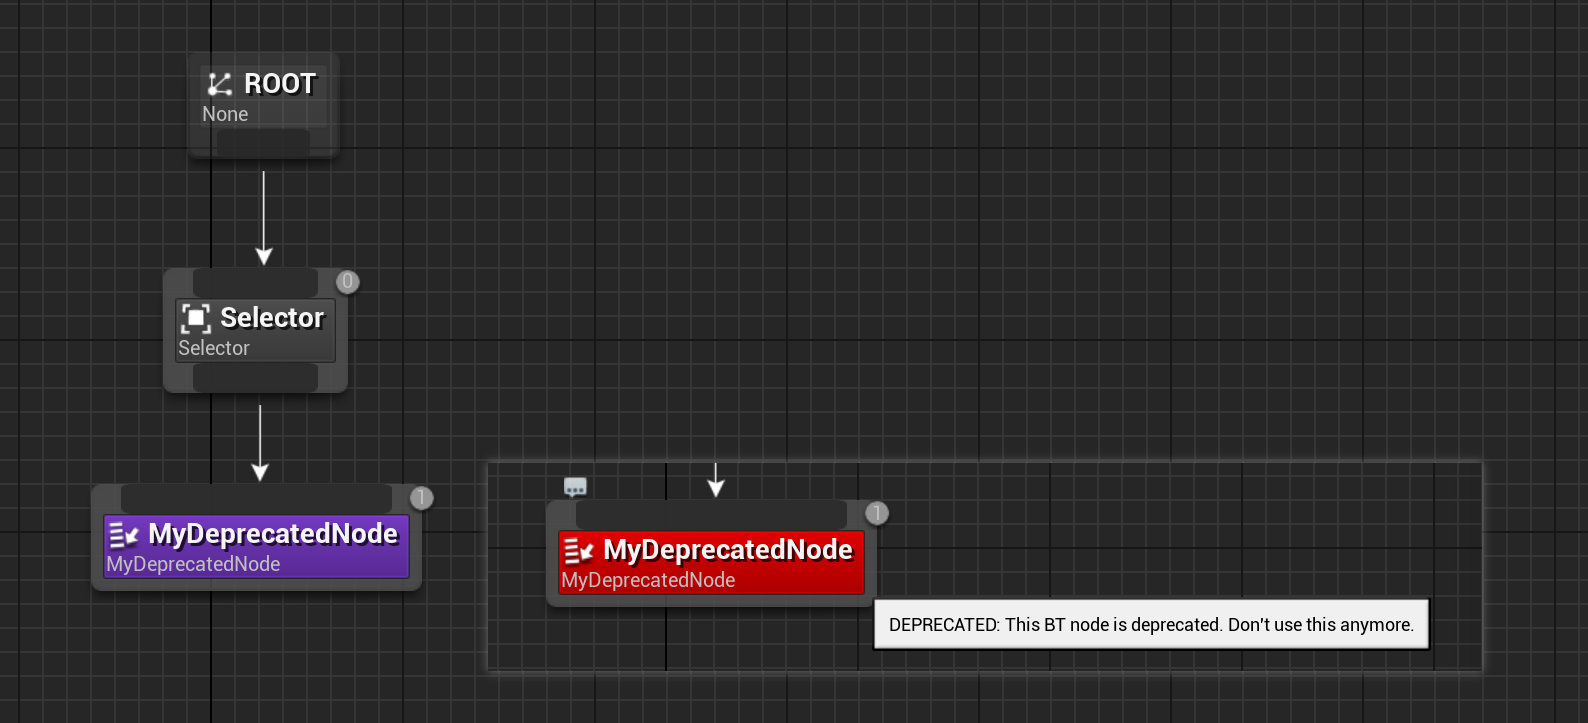Select the purple MyDeprecatedNode title
The width and height of the screenshot is (1588, 723).
pyautogui.click(x=273, y=534)
